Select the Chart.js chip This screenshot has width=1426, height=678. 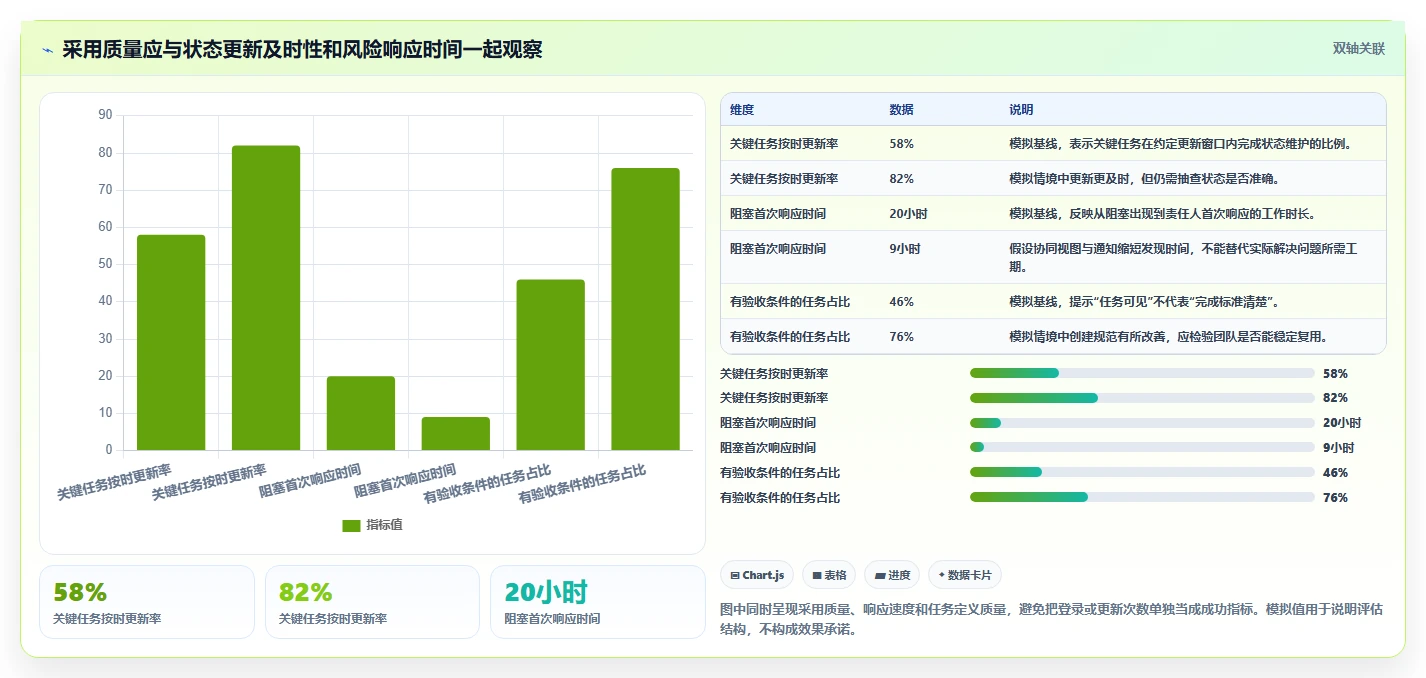[757, 575]
